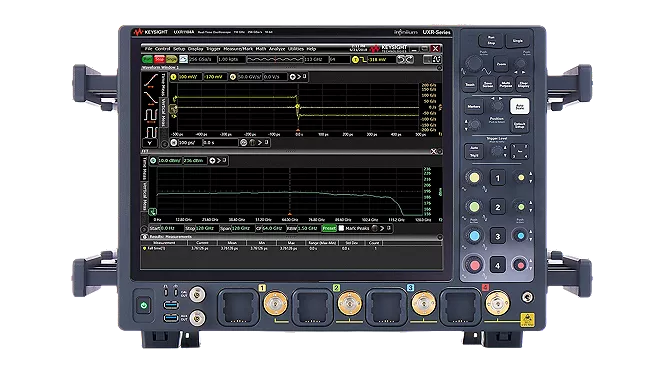Select the rise time measurement icon
Screen dimensions: 660x372
[151, 81]
